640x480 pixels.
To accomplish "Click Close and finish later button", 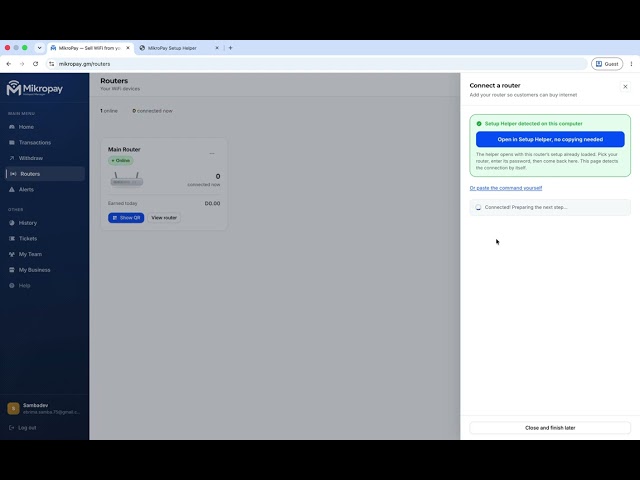I will click(x=550, y=428).
